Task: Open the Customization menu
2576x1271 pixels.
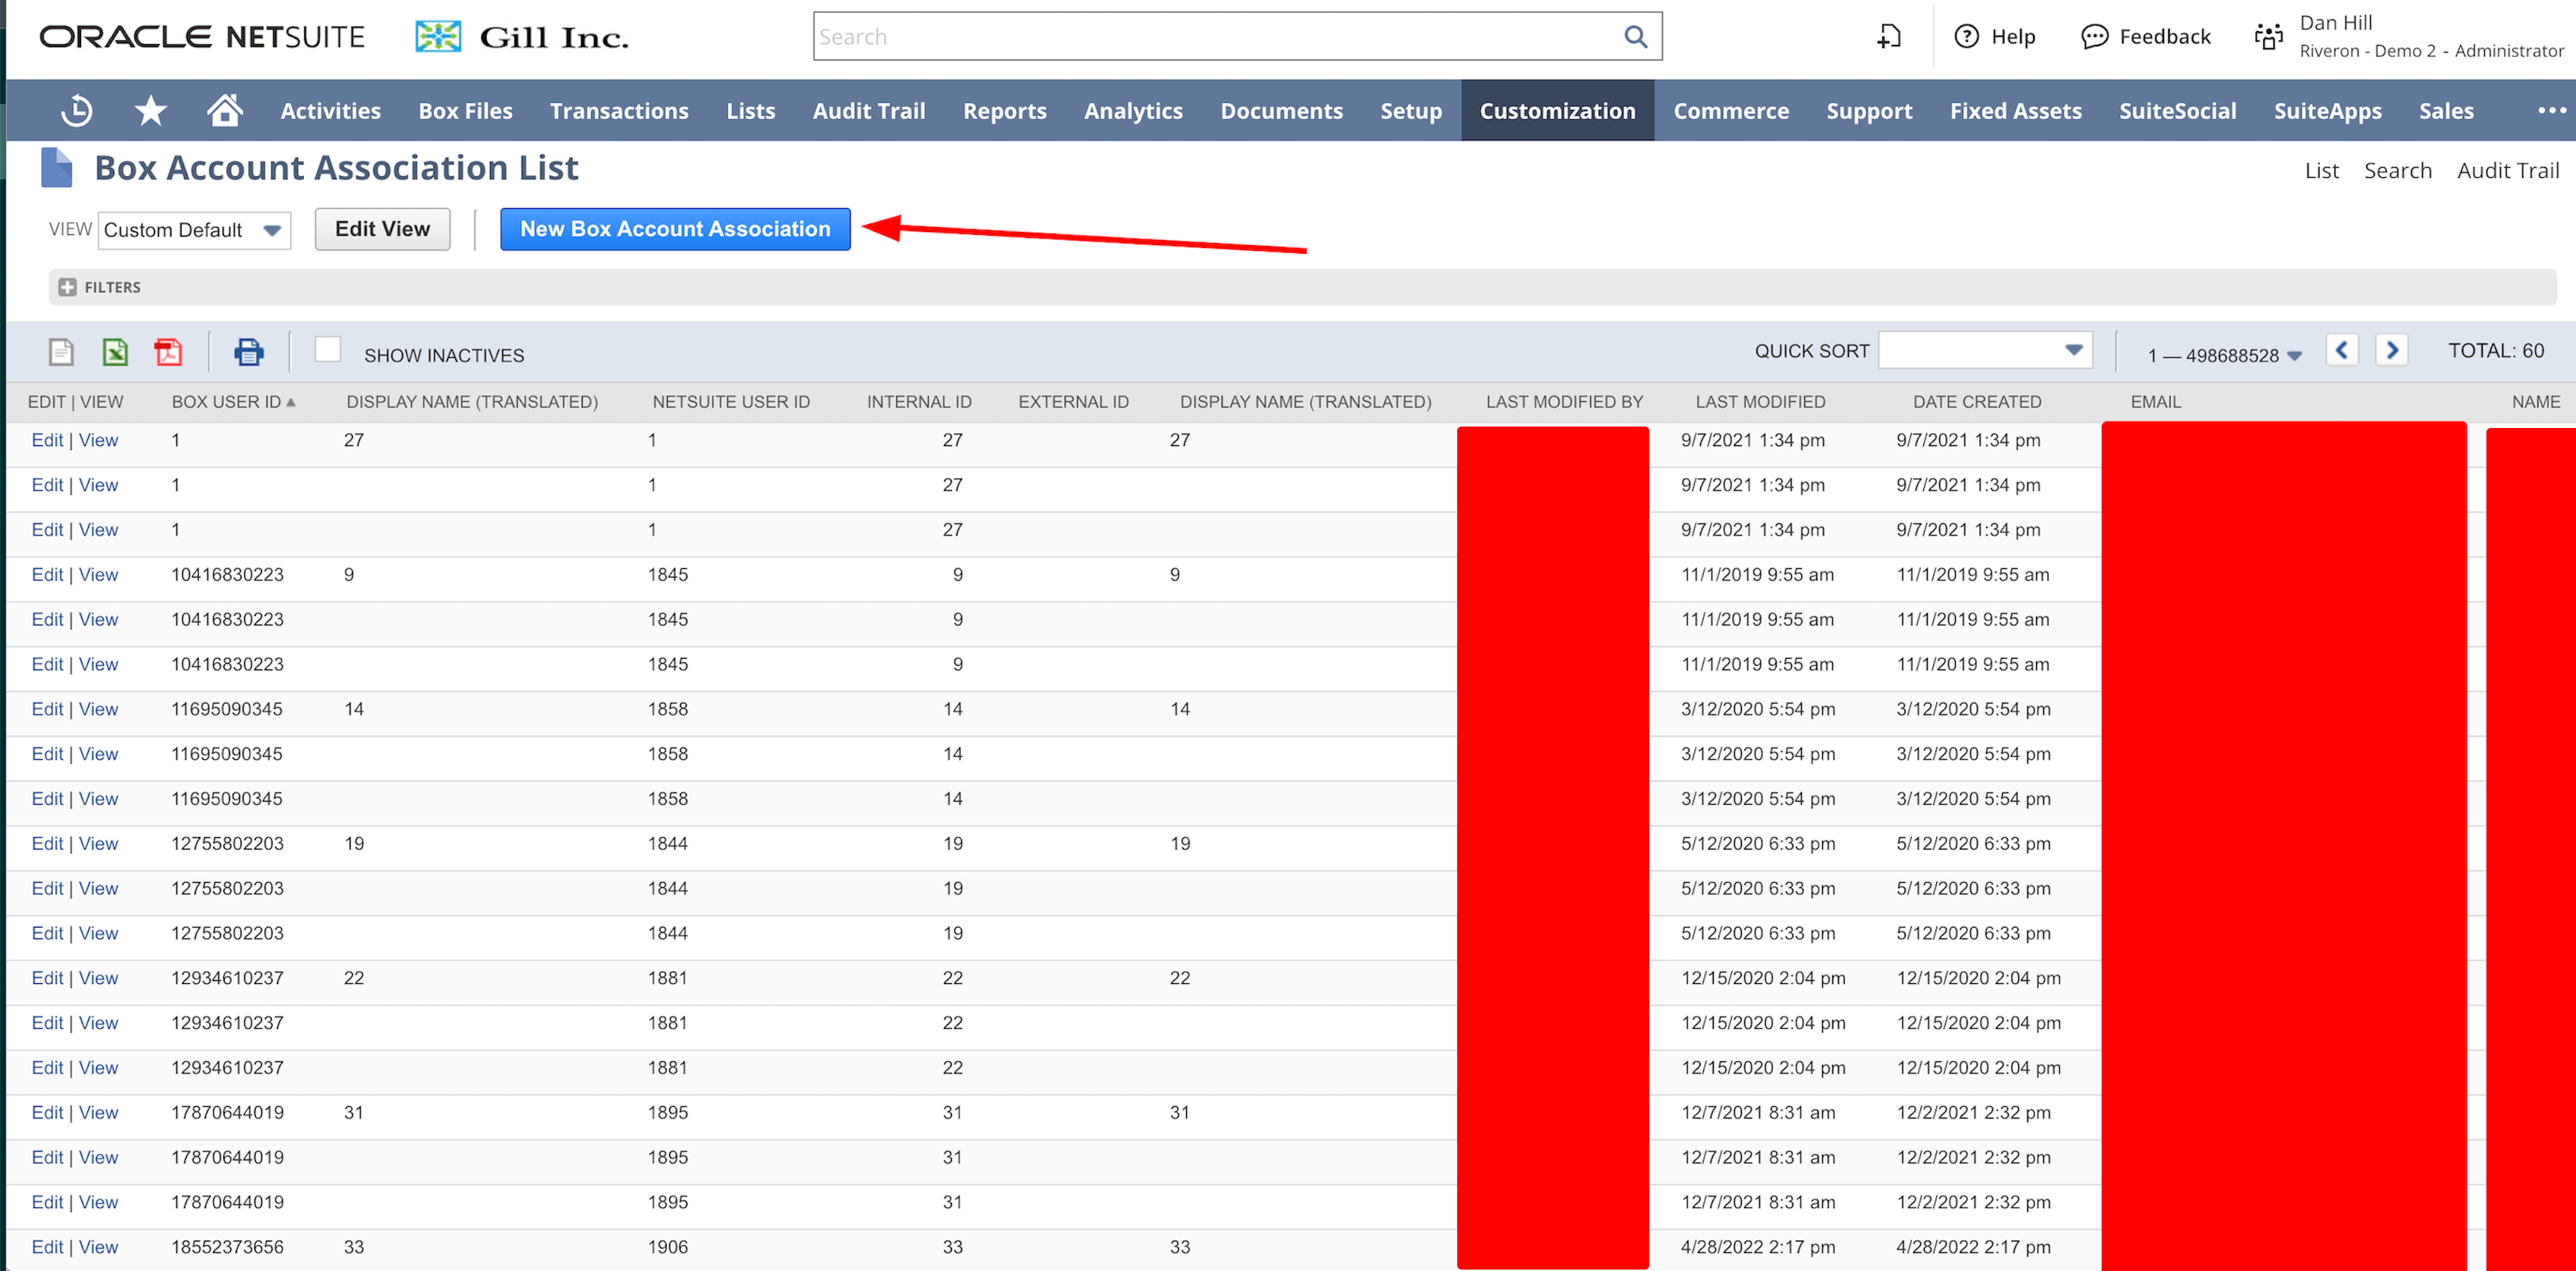Action: pyautogui.click(x=1556, y=110)
